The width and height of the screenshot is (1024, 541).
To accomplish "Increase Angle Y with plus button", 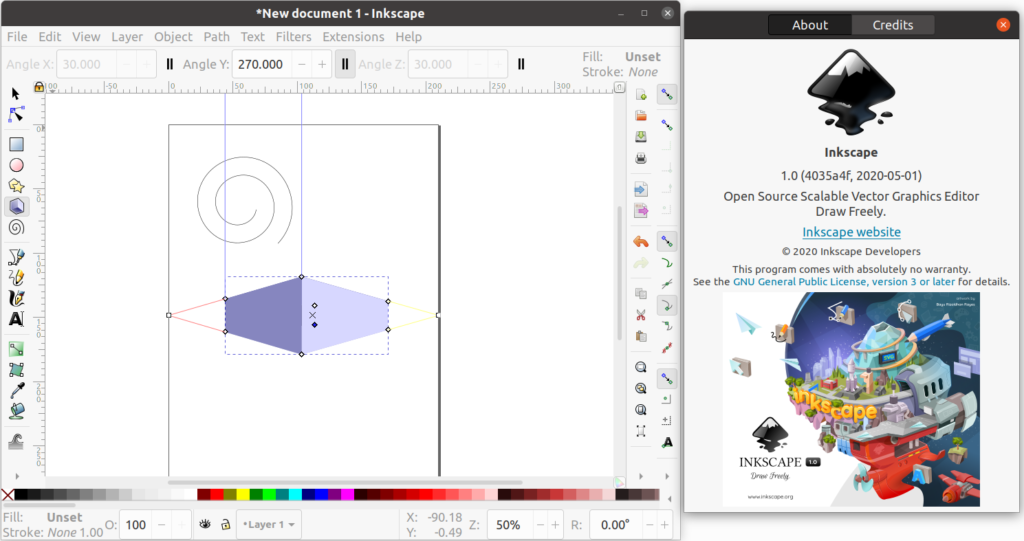I will [322, 64].
